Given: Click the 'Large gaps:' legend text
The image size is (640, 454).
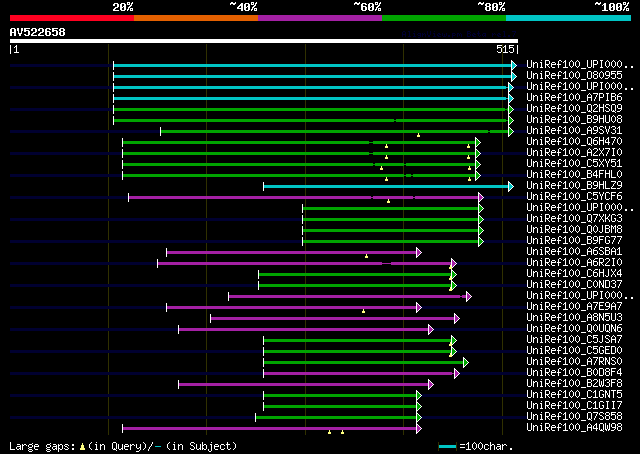Looking at the screenshot, I should tap(42, 447).
